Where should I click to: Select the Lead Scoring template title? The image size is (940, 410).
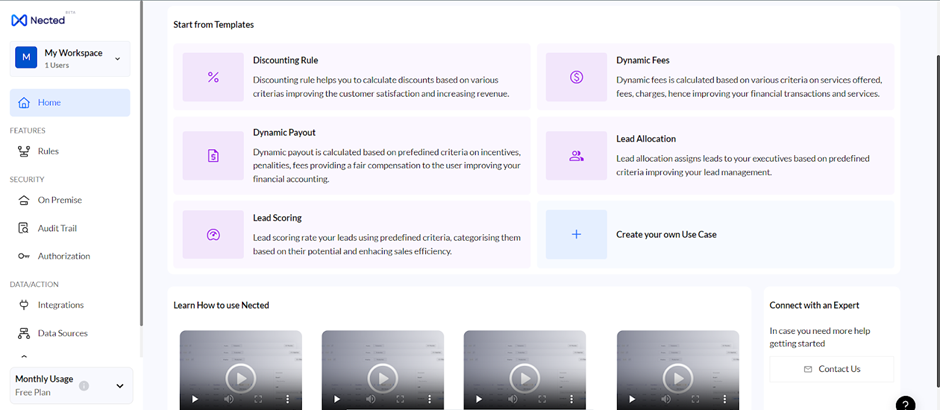[277, 218]
